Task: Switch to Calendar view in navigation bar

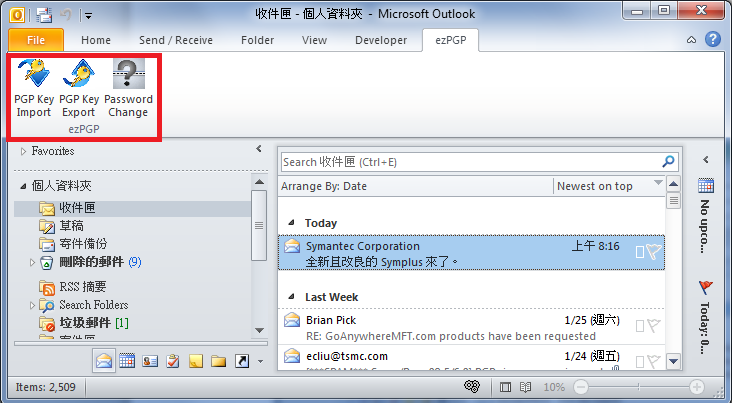Action: click(127, 361)
